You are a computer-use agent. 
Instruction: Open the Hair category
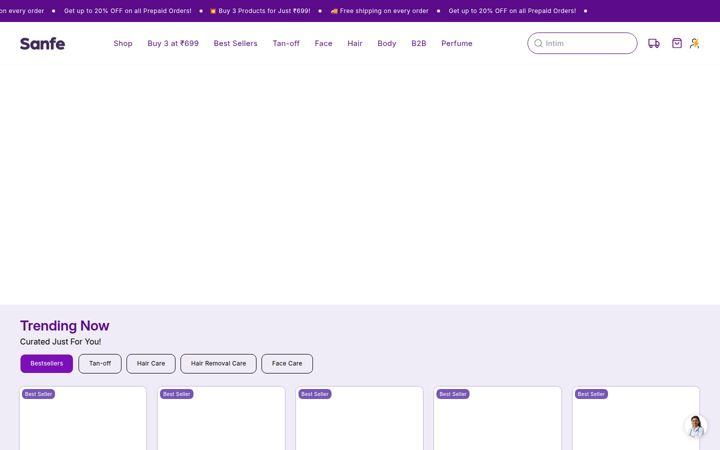[354, 43]
